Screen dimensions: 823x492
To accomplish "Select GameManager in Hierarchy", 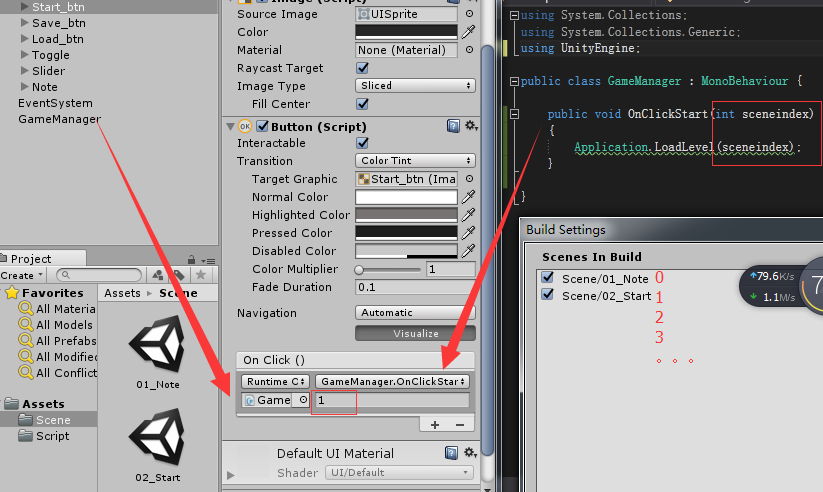I will [59, 119].
